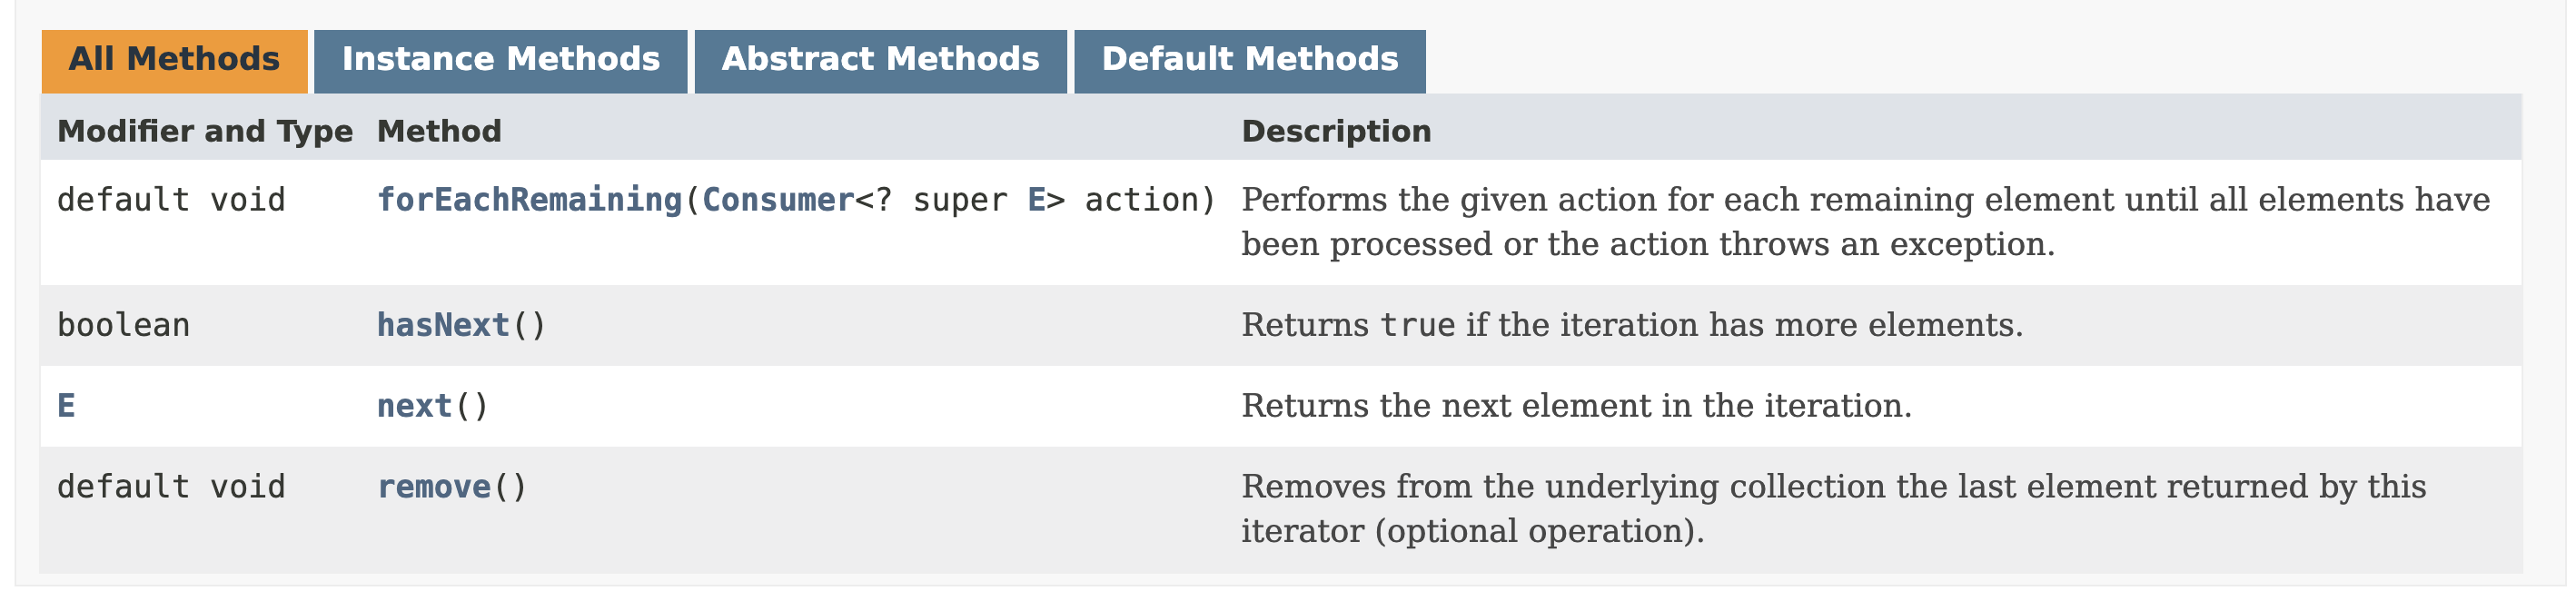The image size is (2576, 601).
Task: Switch to the Instance Methods tab
Action: click(500, 59)
